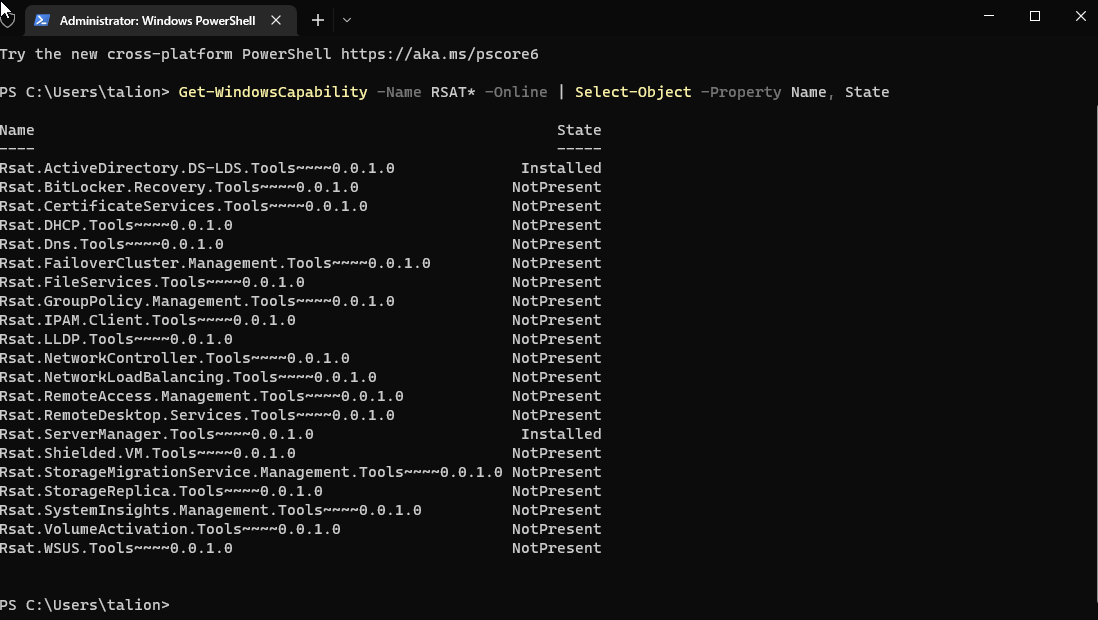1098x620 pixels.
Task: Click the Select-Object cmdlet in the command
Action: [x=633, y=92]
